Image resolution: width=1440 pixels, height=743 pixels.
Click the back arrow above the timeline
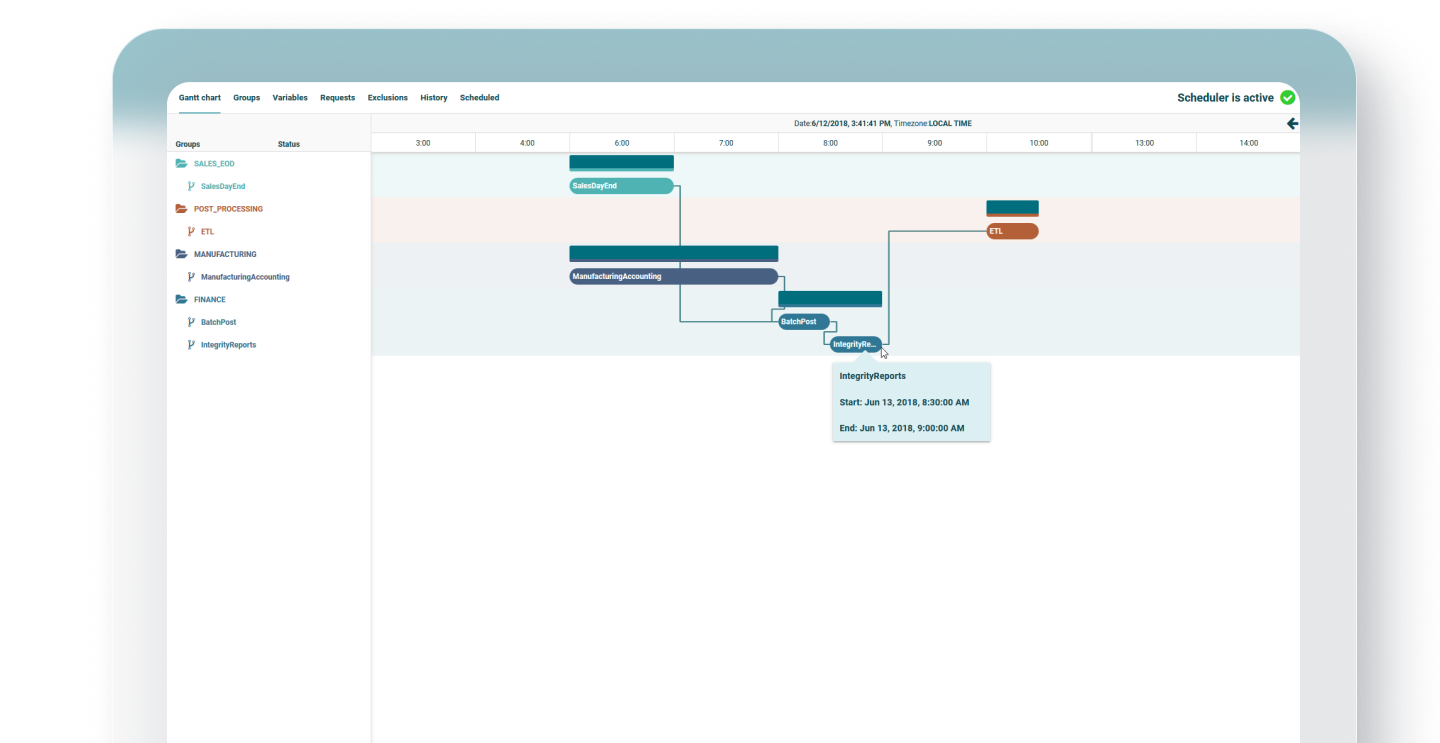[x=1292, y=123]
